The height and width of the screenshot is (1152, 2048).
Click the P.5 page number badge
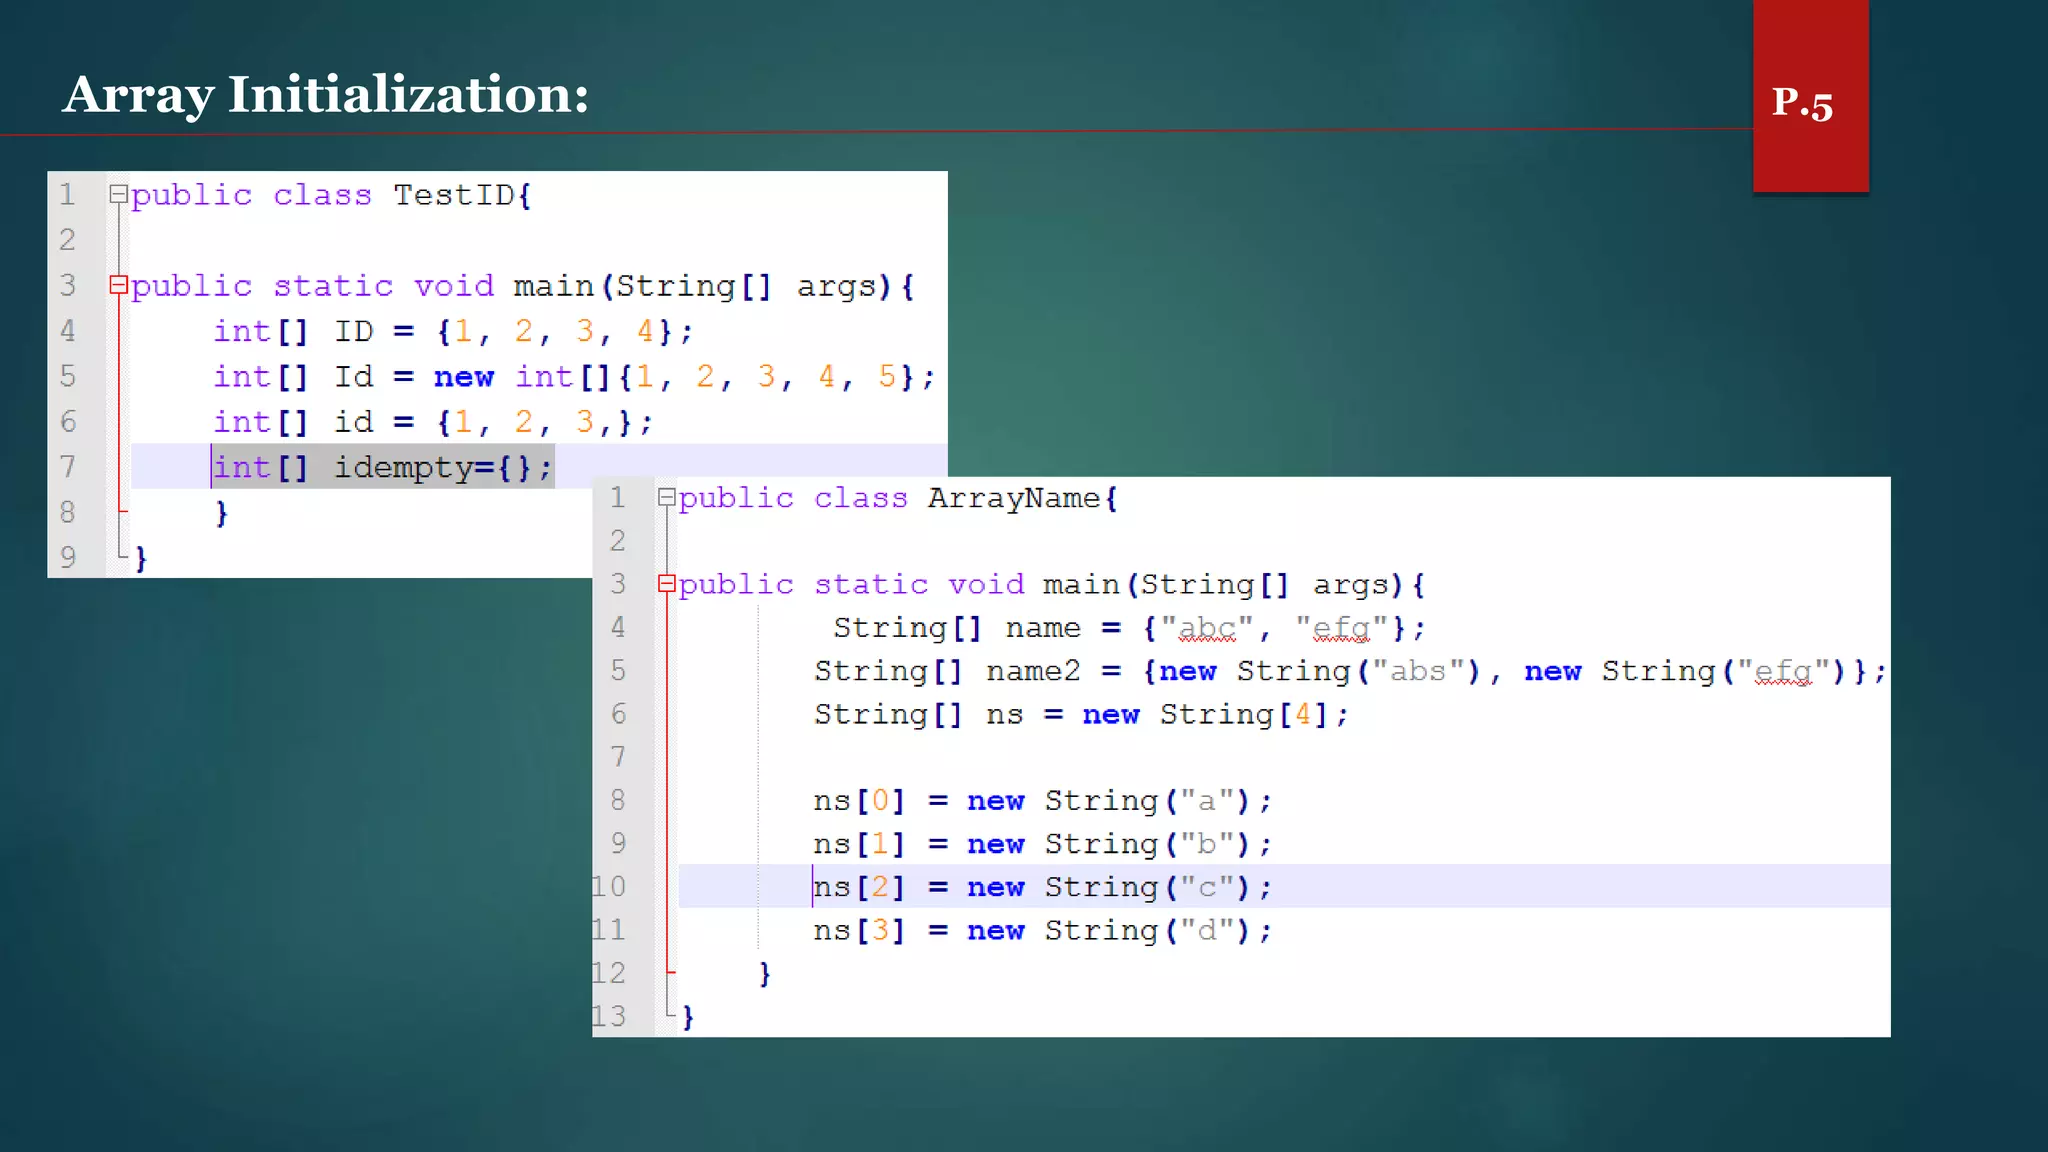1810,97
